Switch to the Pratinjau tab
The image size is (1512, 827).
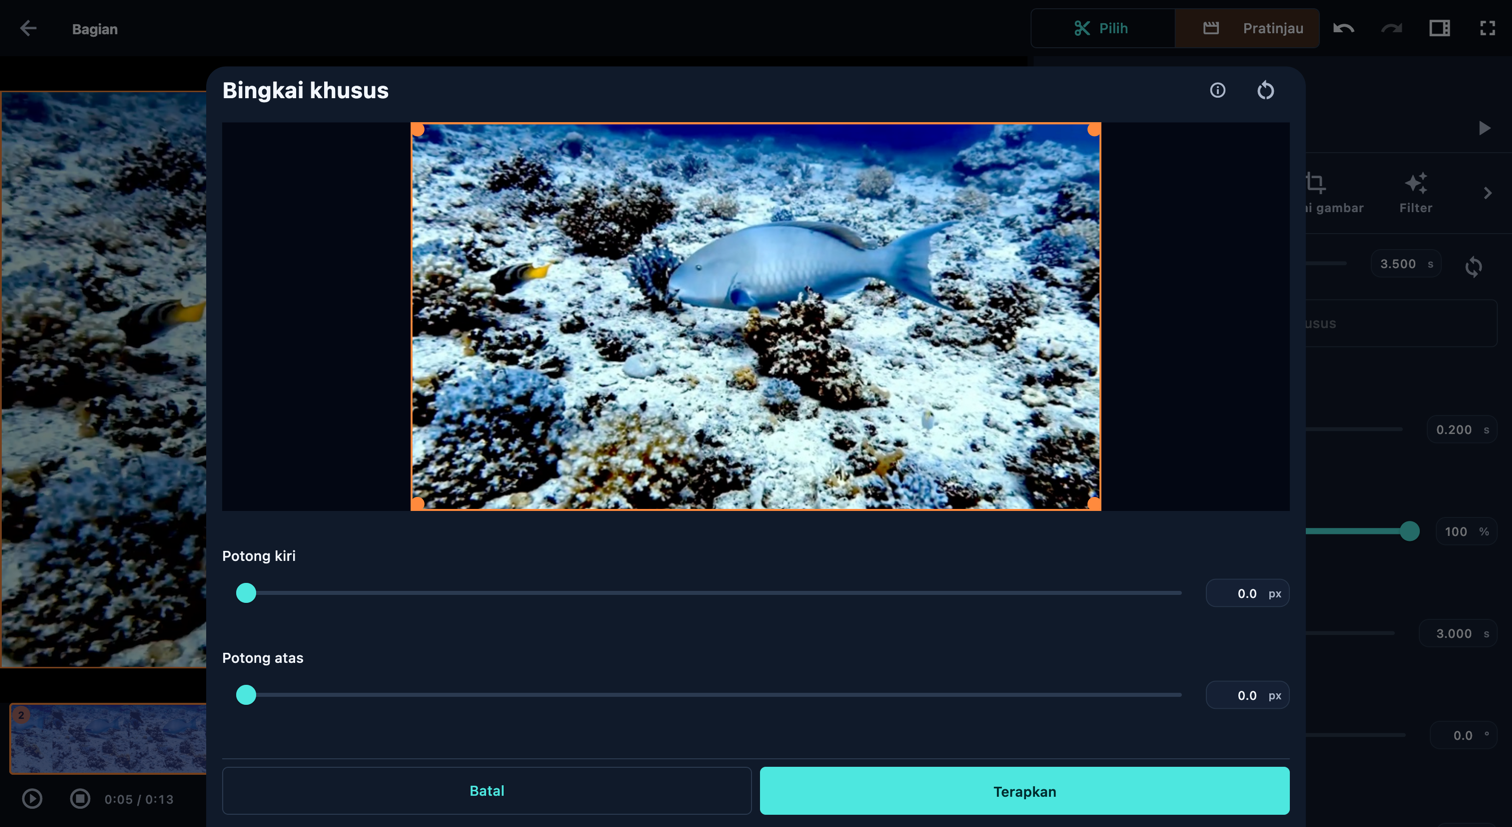point(1247,29)
